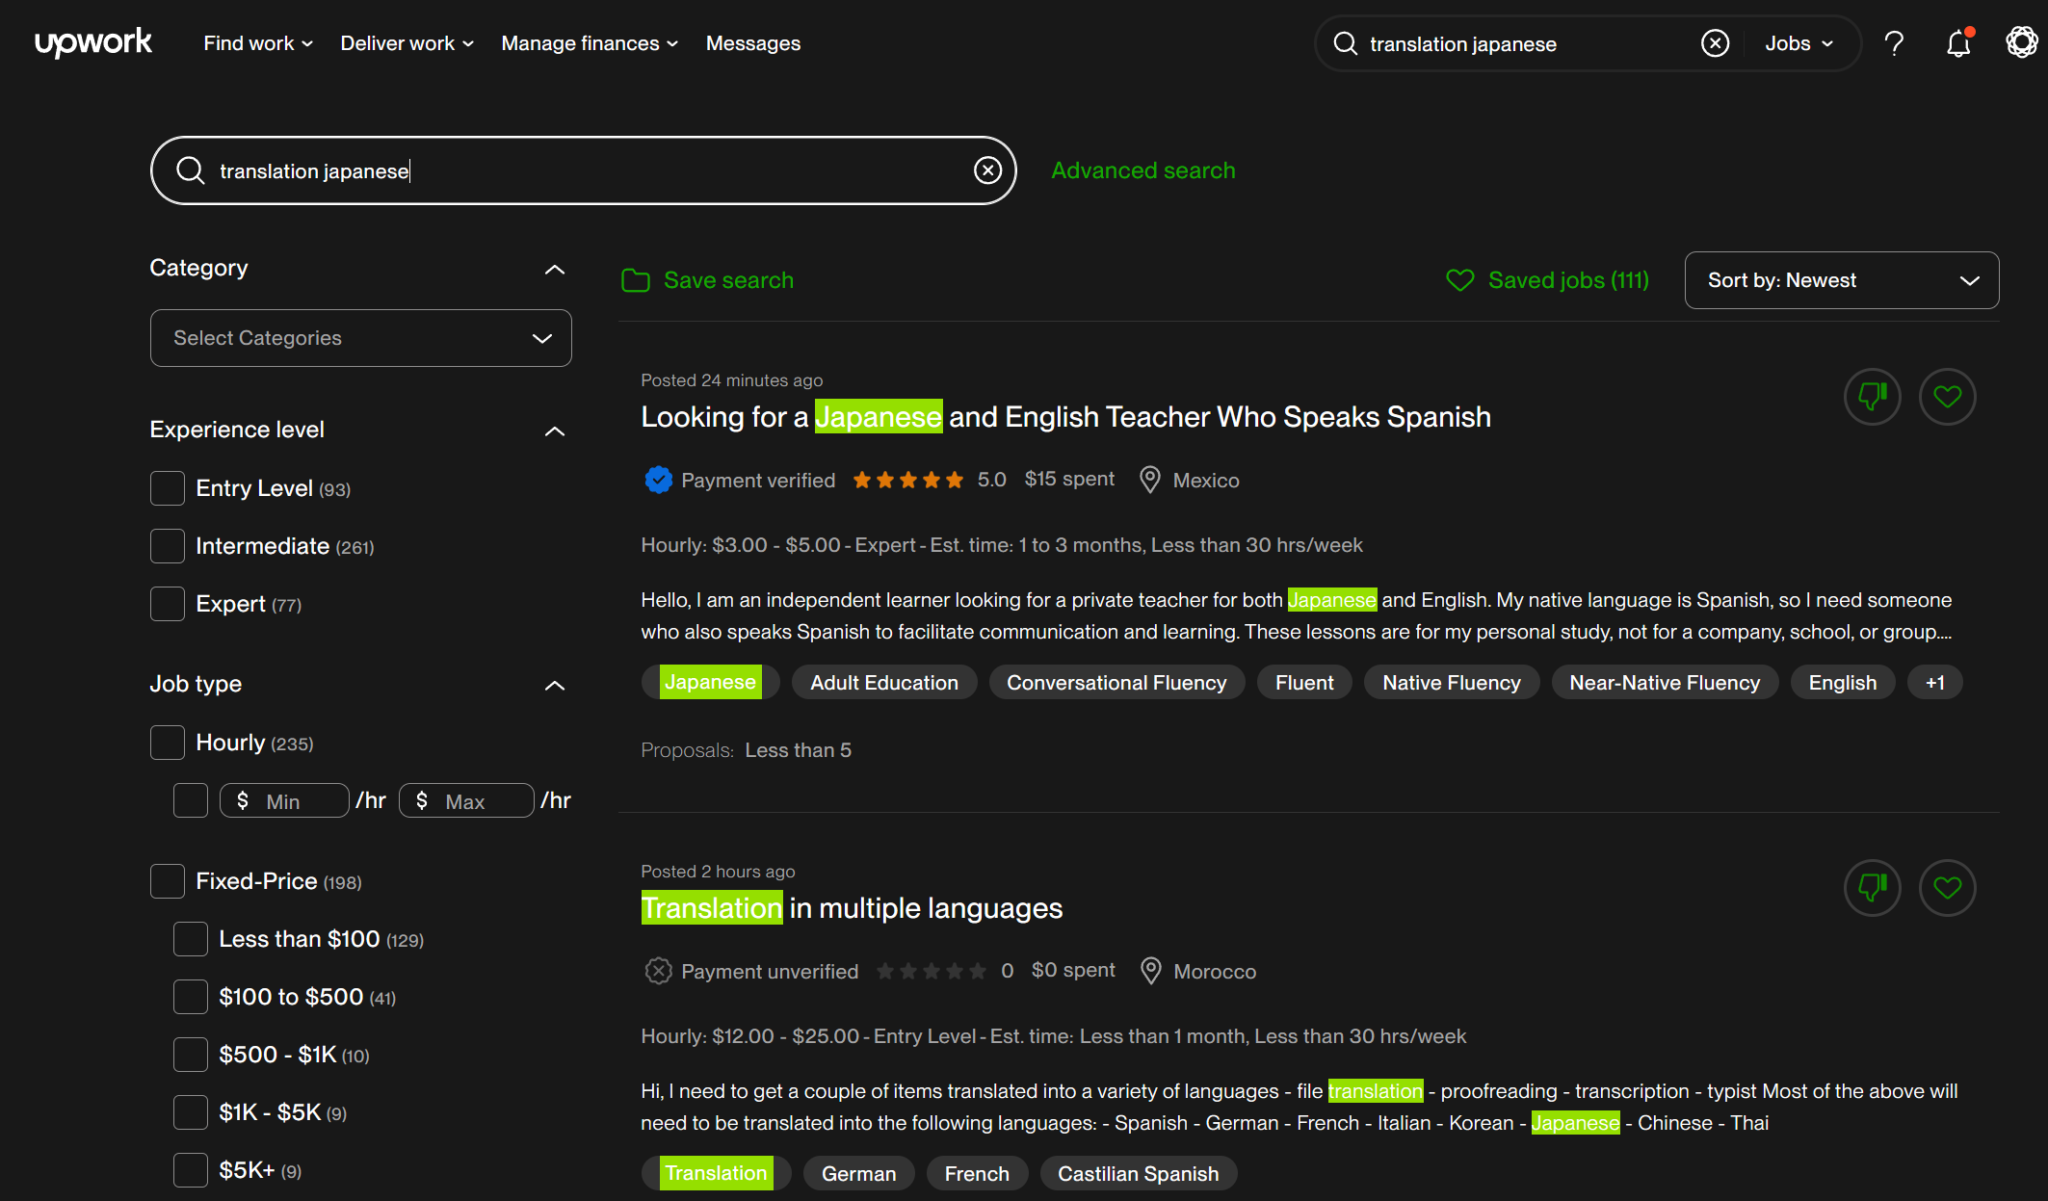This screenshot has height=1201, width=2048.
Task: Save the Japanese and English Teacher job with heart
Action: coord(1947,397)
